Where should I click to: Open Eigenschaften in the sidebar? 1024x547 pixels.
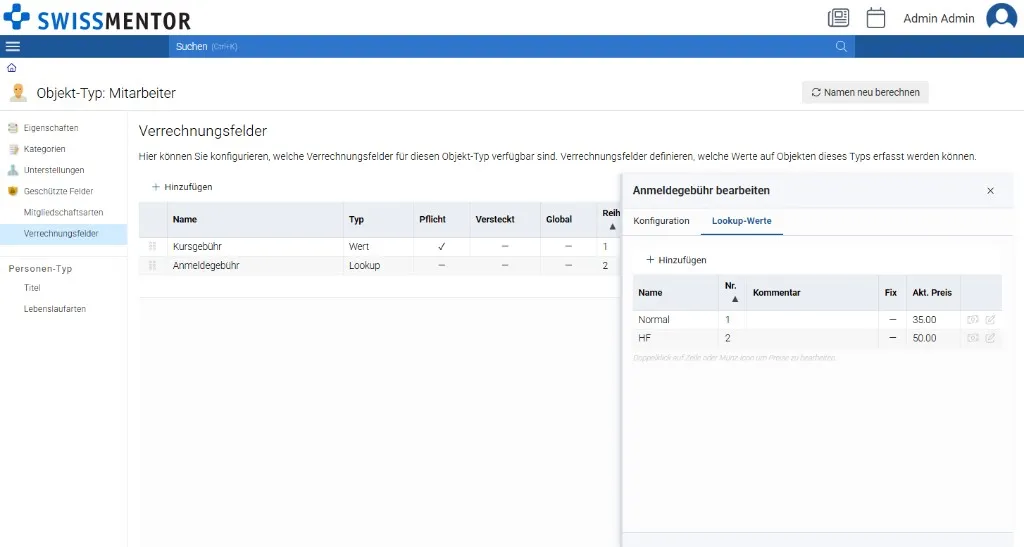pyautogui.click(x=51, y=128)
